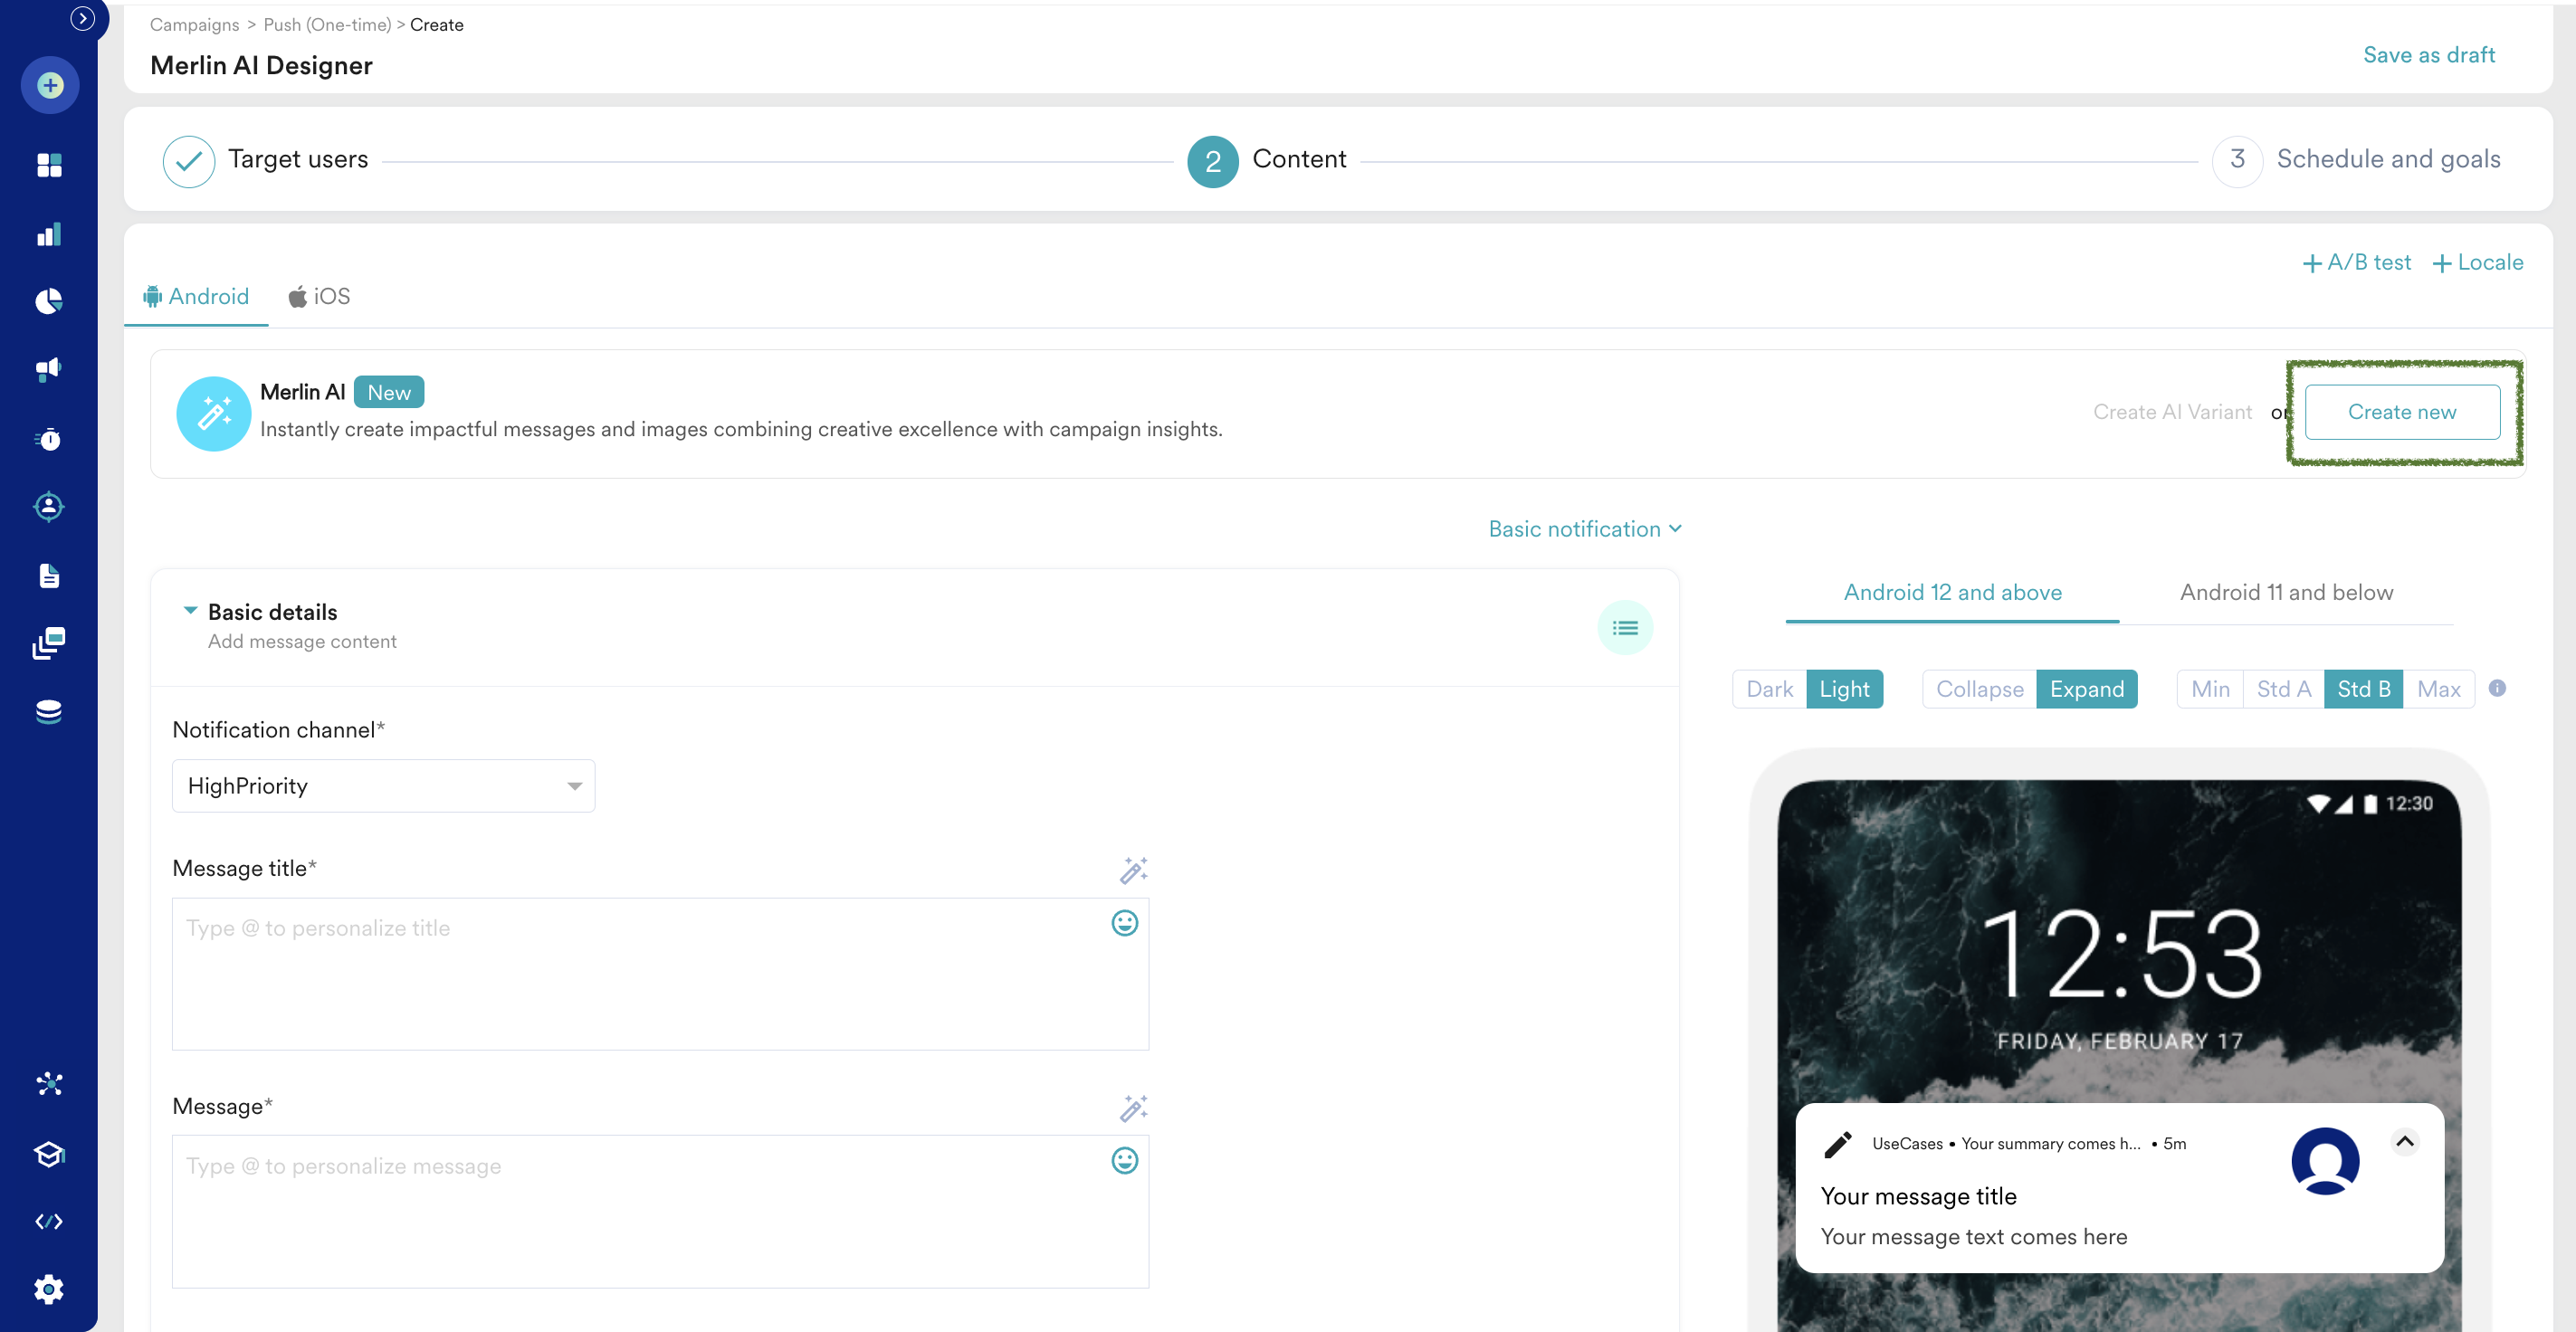This screenshot has width=2576, height=1332.
Task: Open the settings gear icon
Action: [49, 1290]
